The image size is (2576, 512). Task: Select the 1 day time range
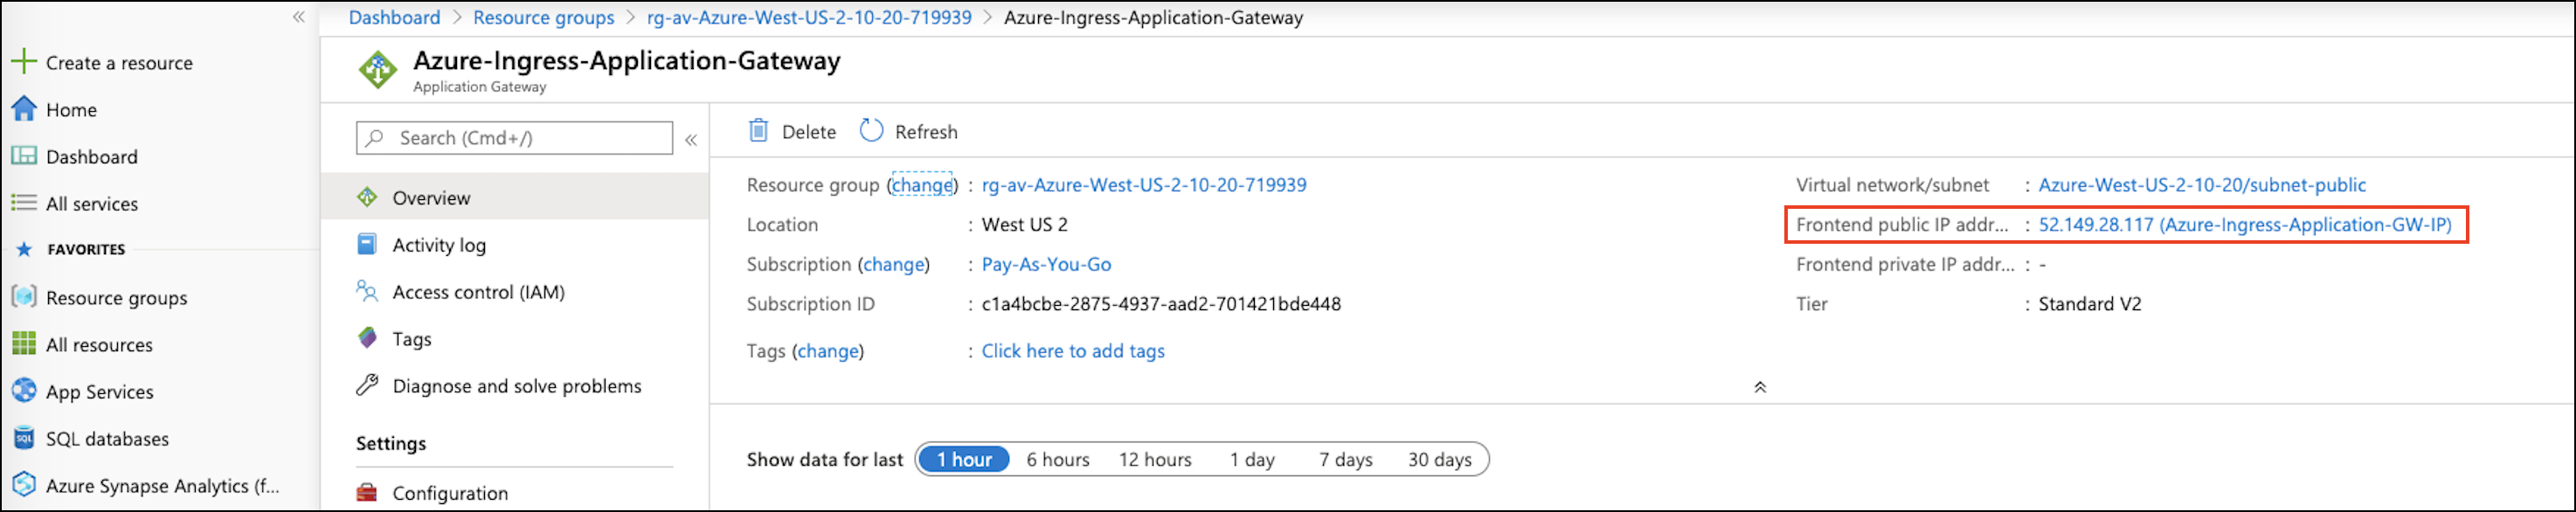tap(1252, 459)
